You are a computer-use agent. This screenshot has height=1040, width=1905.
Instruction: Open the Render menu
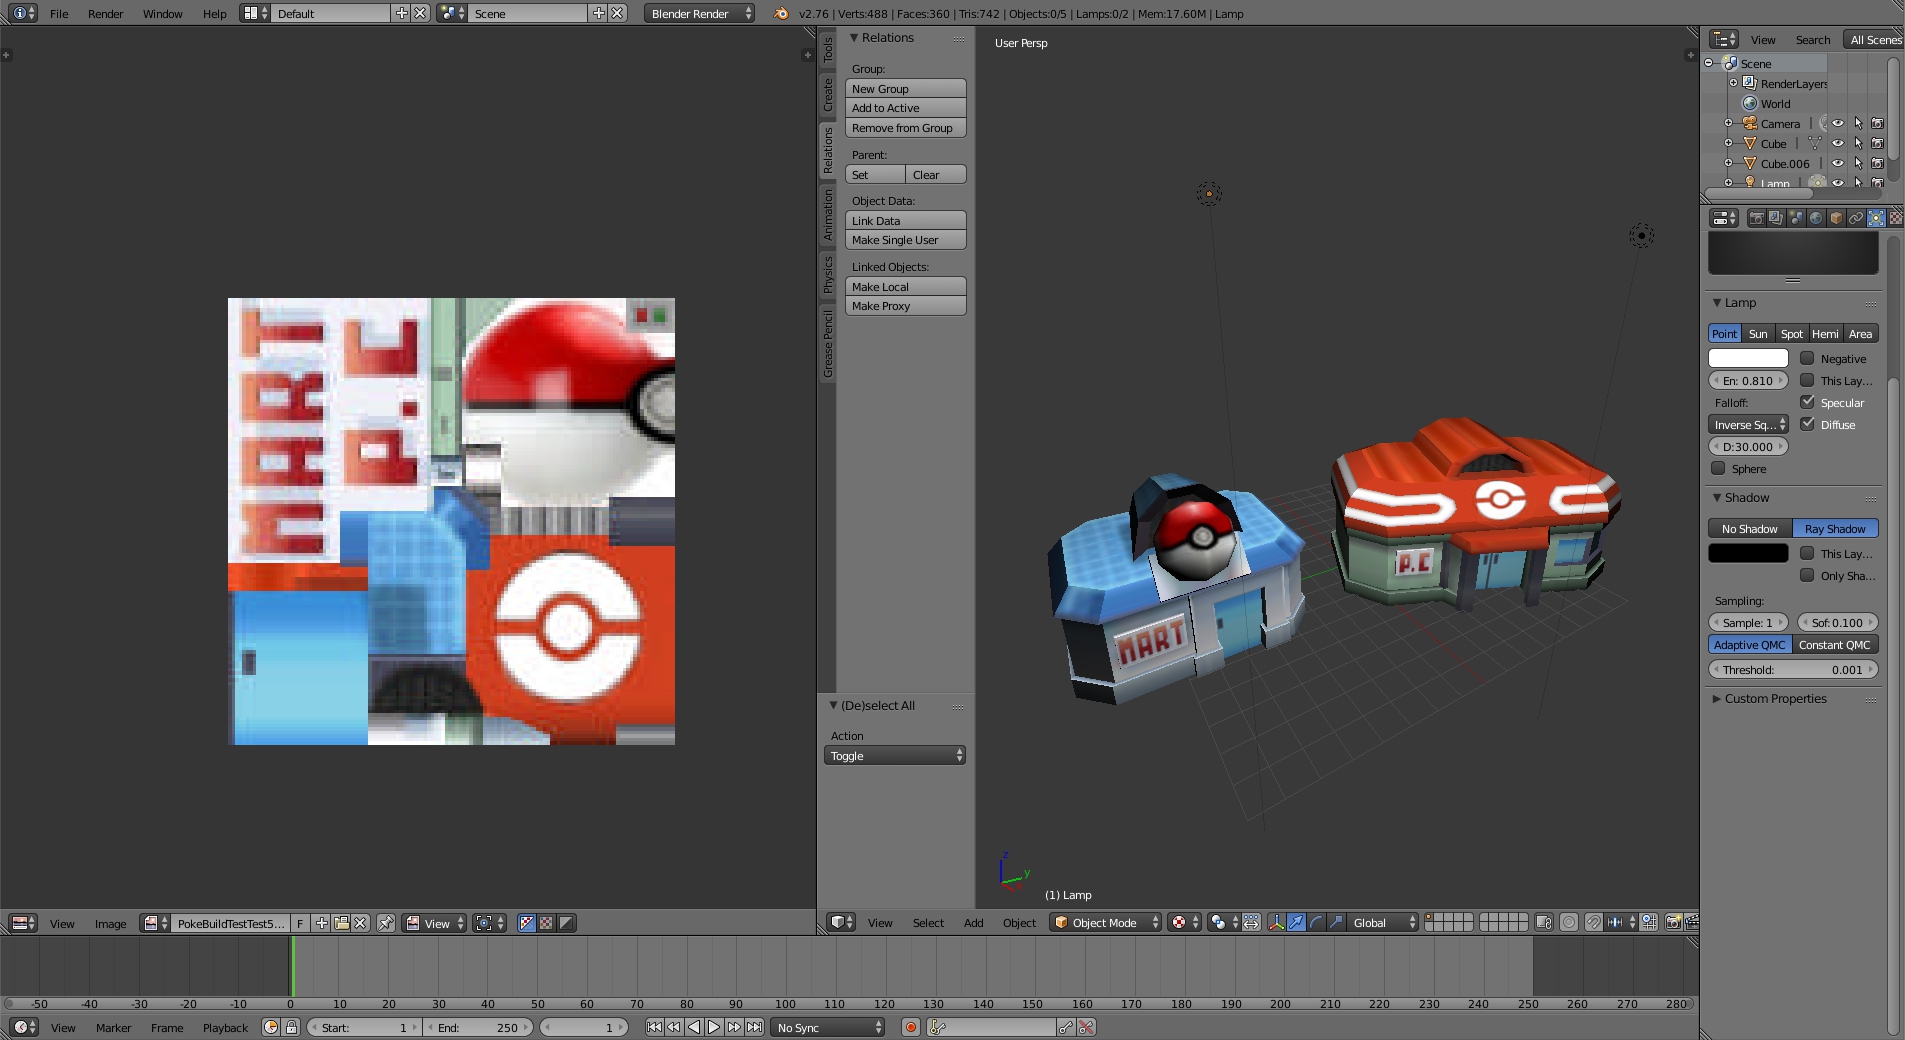click(105, 13)
